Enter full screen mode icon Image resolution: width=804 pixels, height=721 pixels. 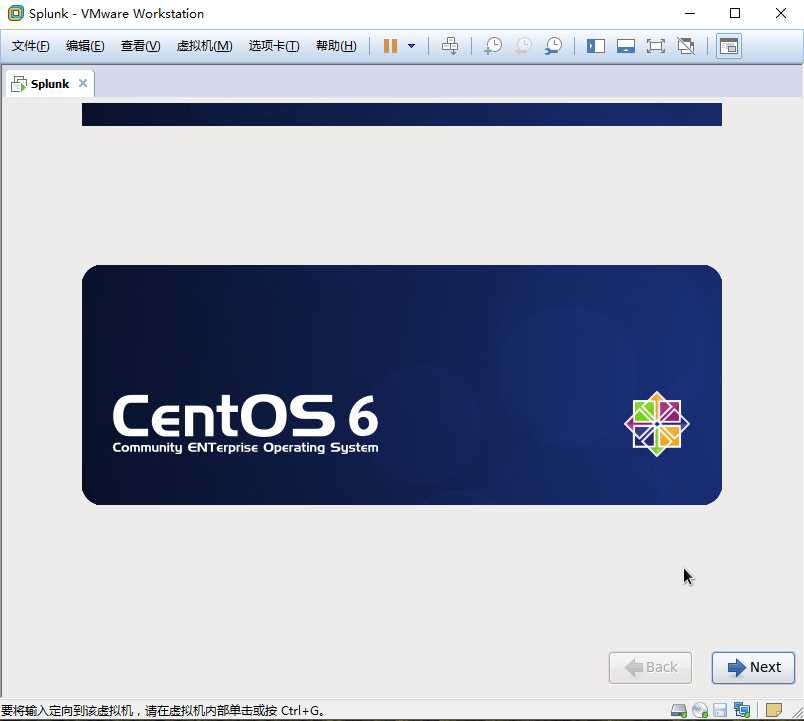655,46
